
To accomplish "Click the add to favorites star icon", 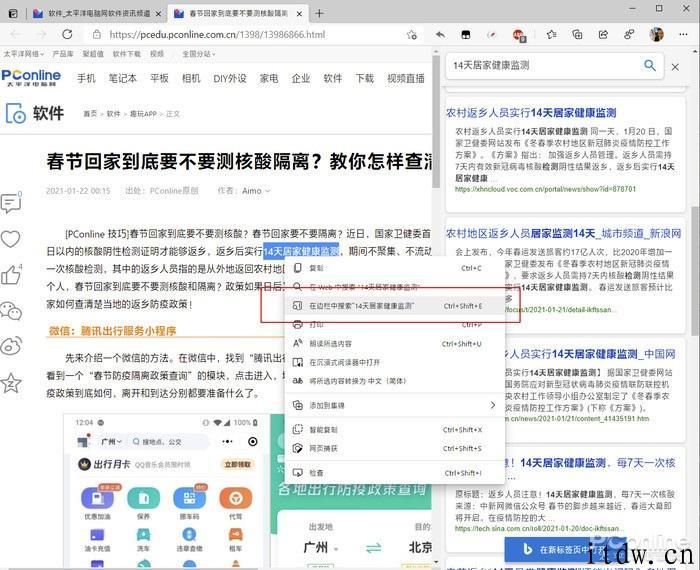I will [x=412, y=35].
